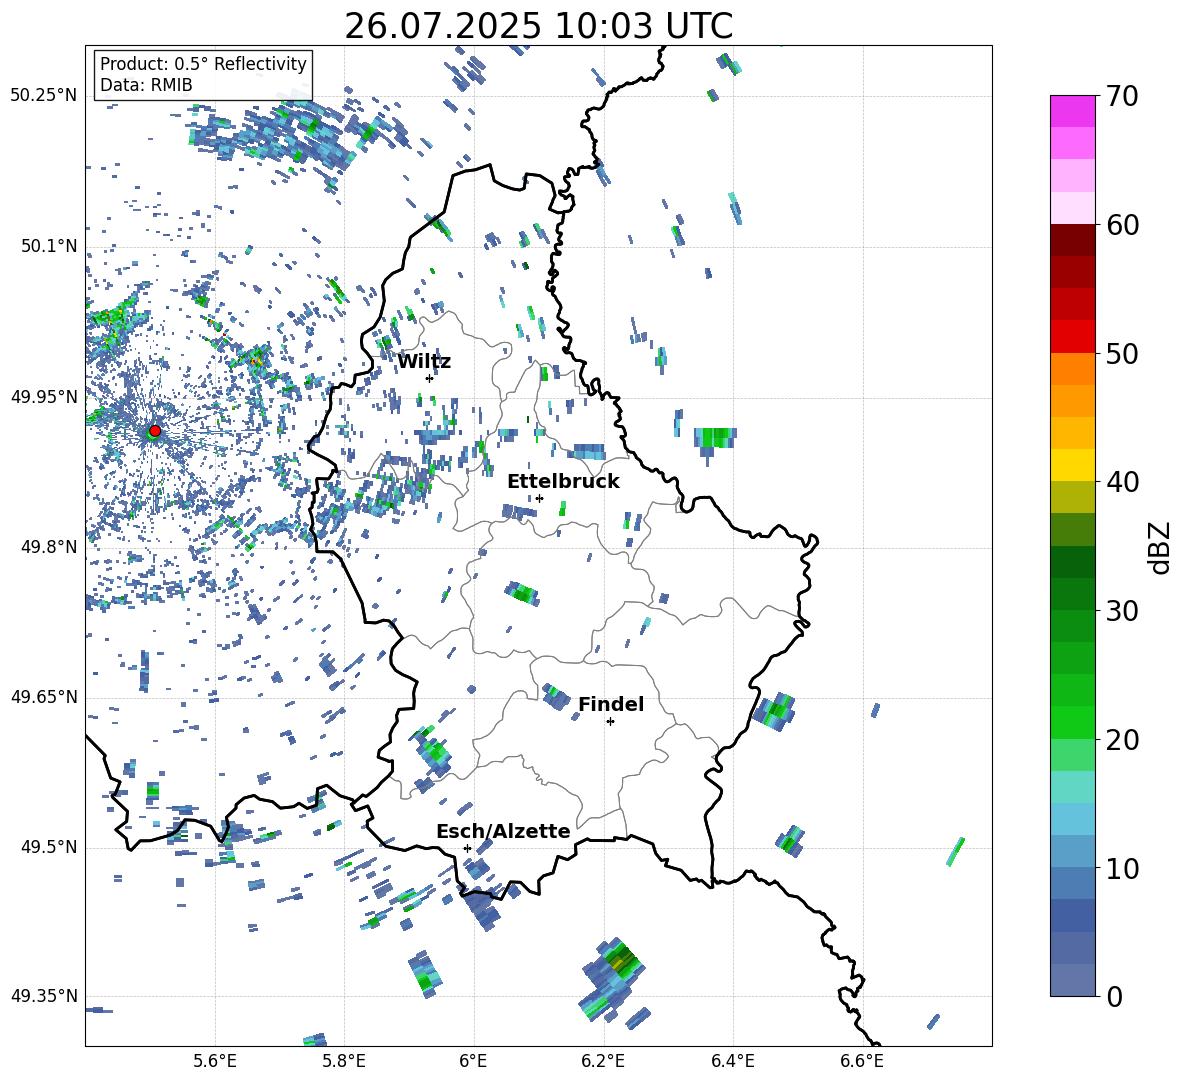Viewport: 1184px width, 1081px height.
Task: Click the Wiltz station cross marker
Action: [x=429, y=378]
